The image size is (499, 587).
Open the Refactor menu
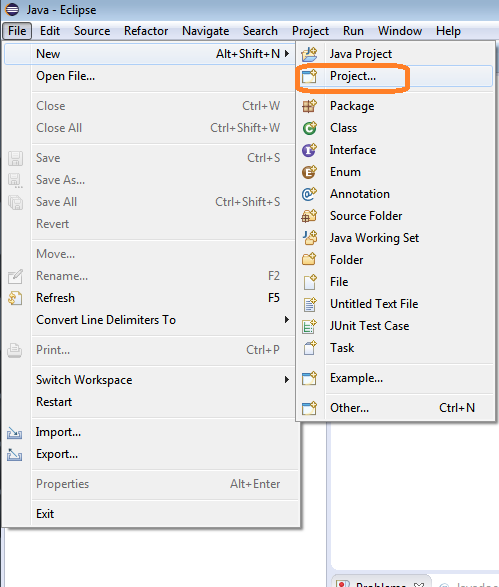pyautogui.click(x=146, y=31)
